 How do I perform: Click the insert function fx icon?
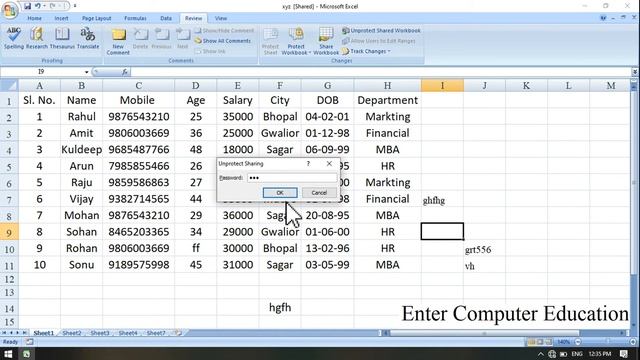tap(125, 72)
